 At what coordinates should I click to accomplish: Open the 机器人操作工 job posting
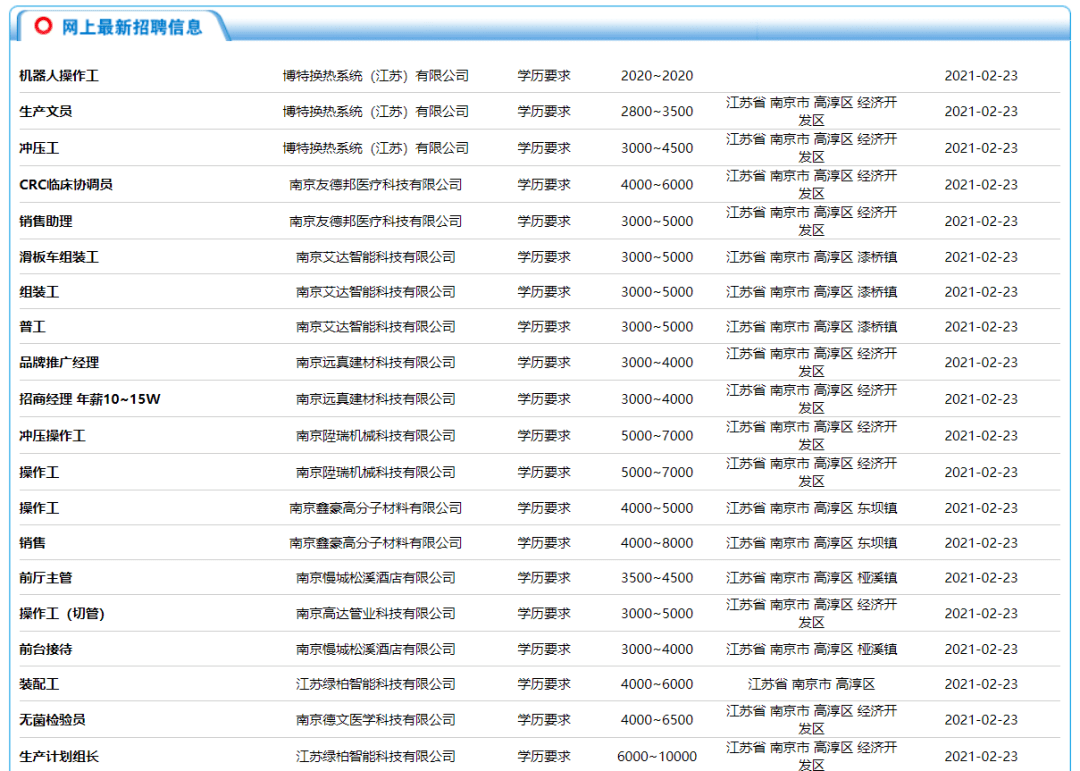(x=59, y=76)
